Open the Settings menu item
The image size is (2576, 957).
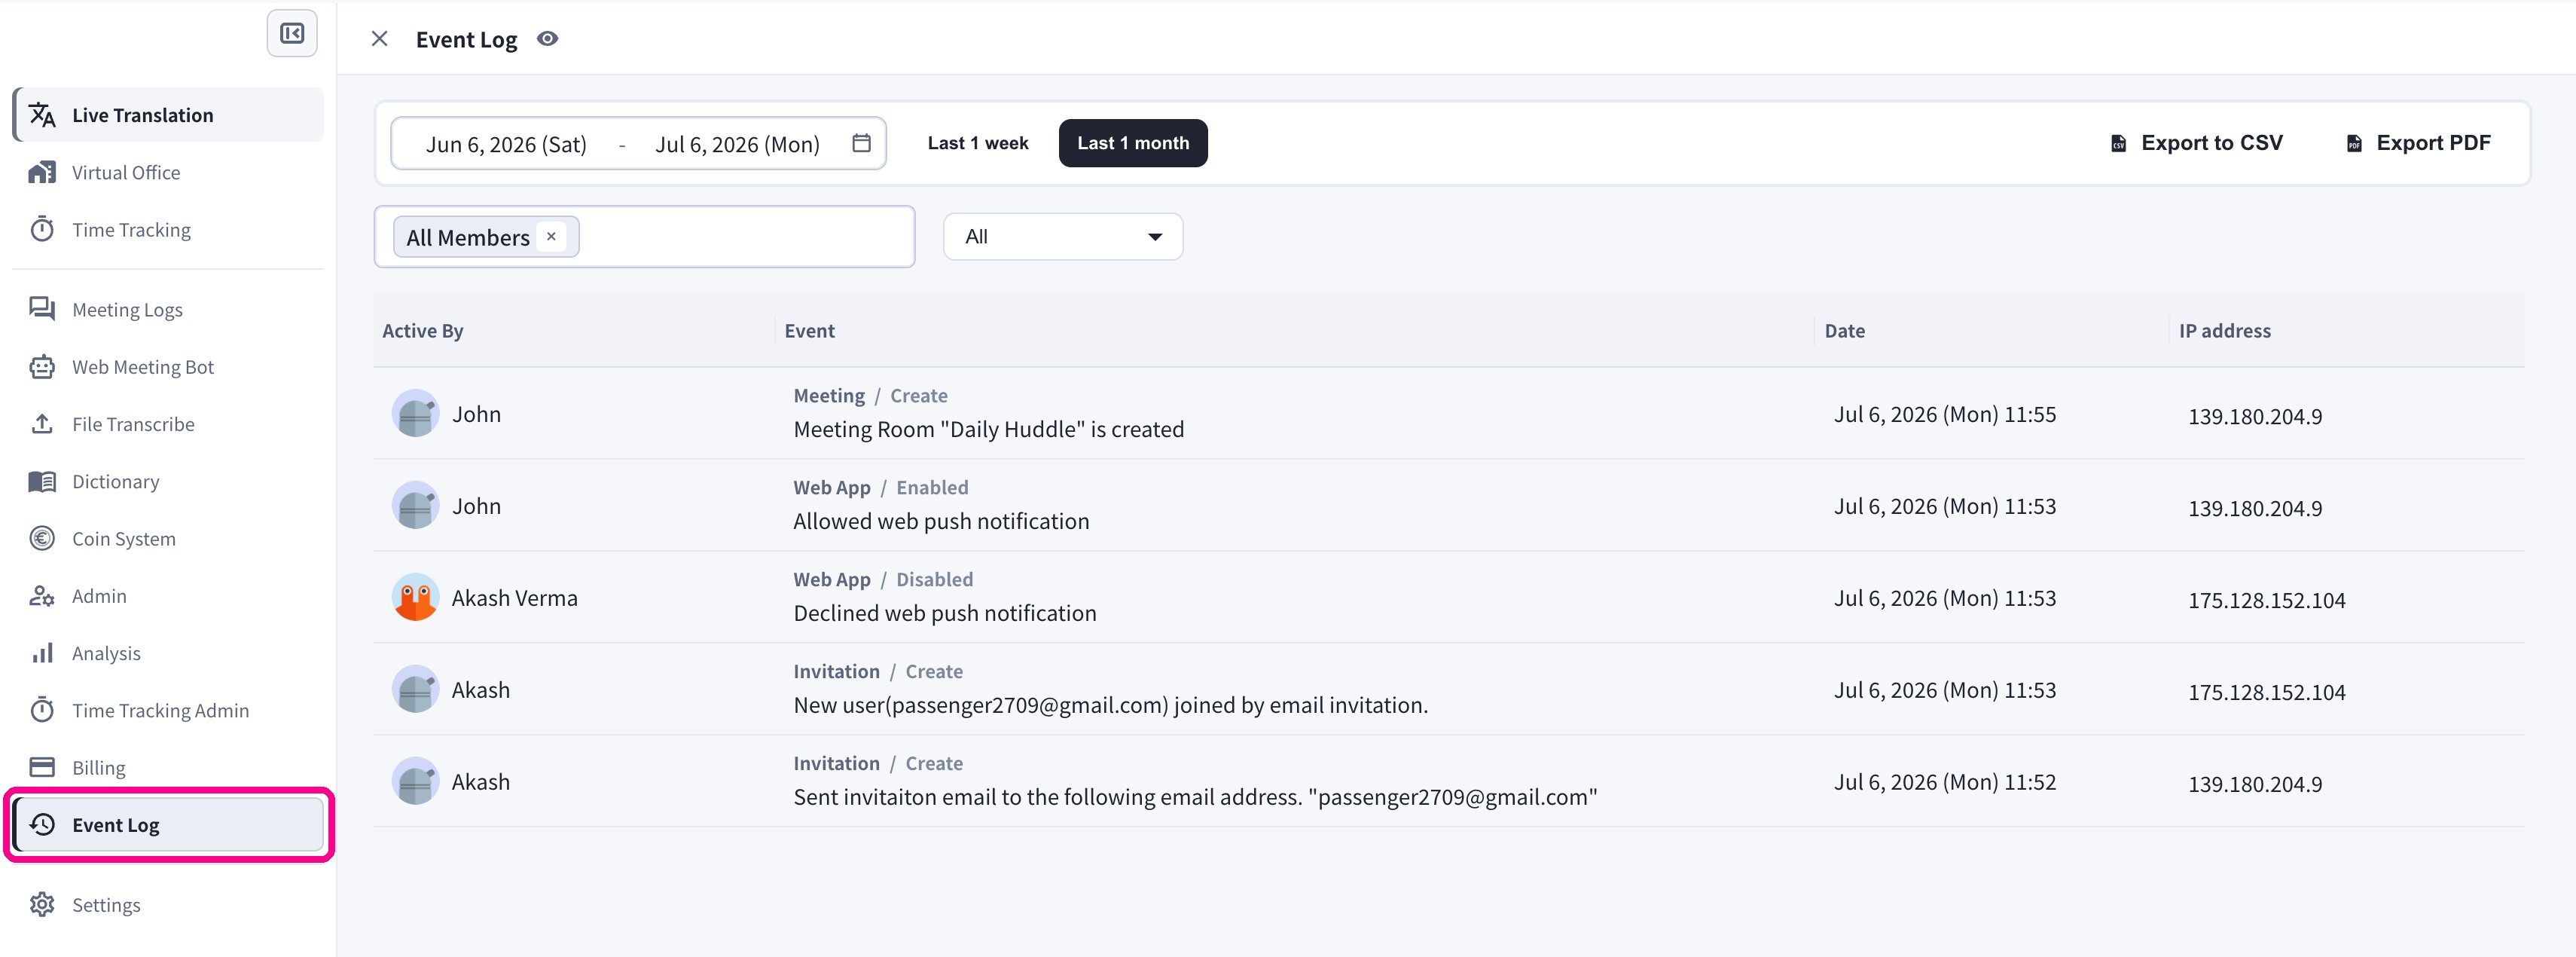click(168, 904)
